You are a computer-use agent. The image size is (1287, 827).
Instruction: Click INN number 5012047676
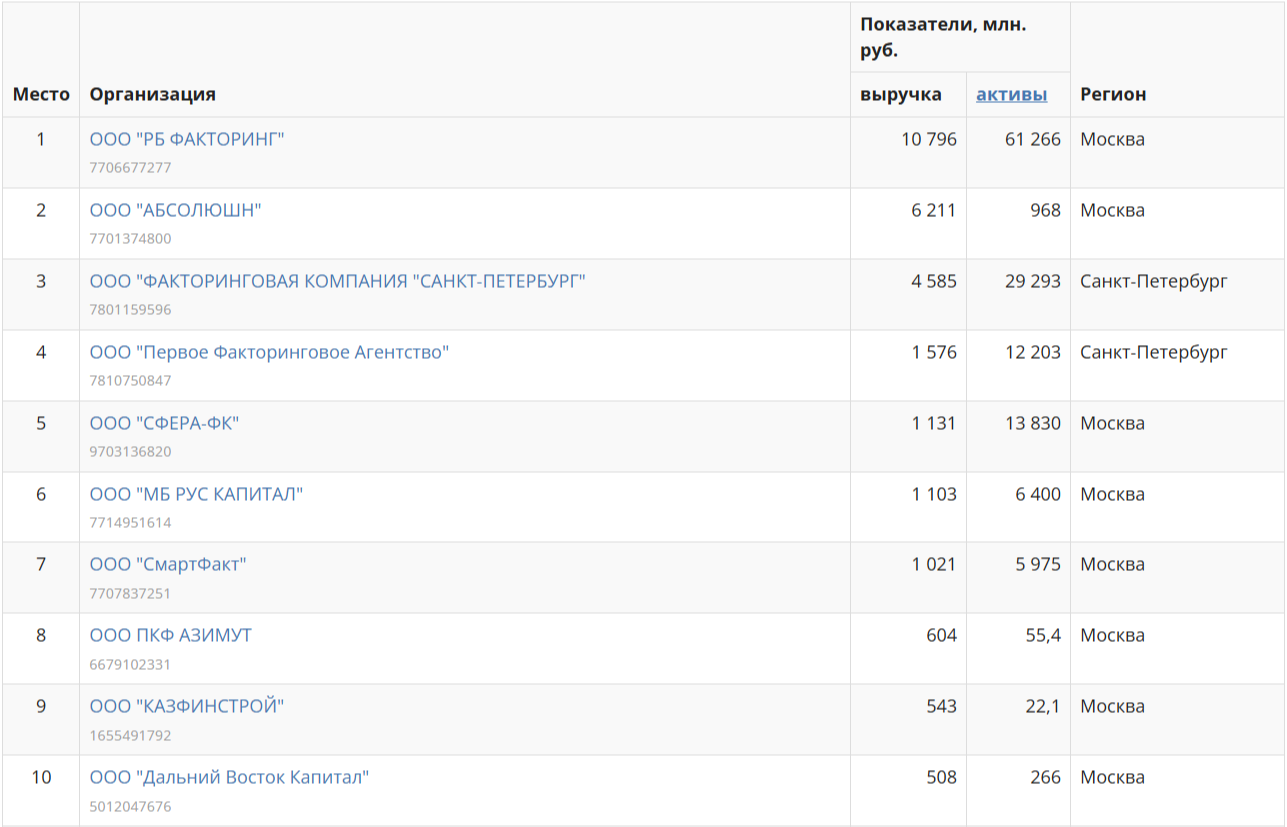click(130, 806)
